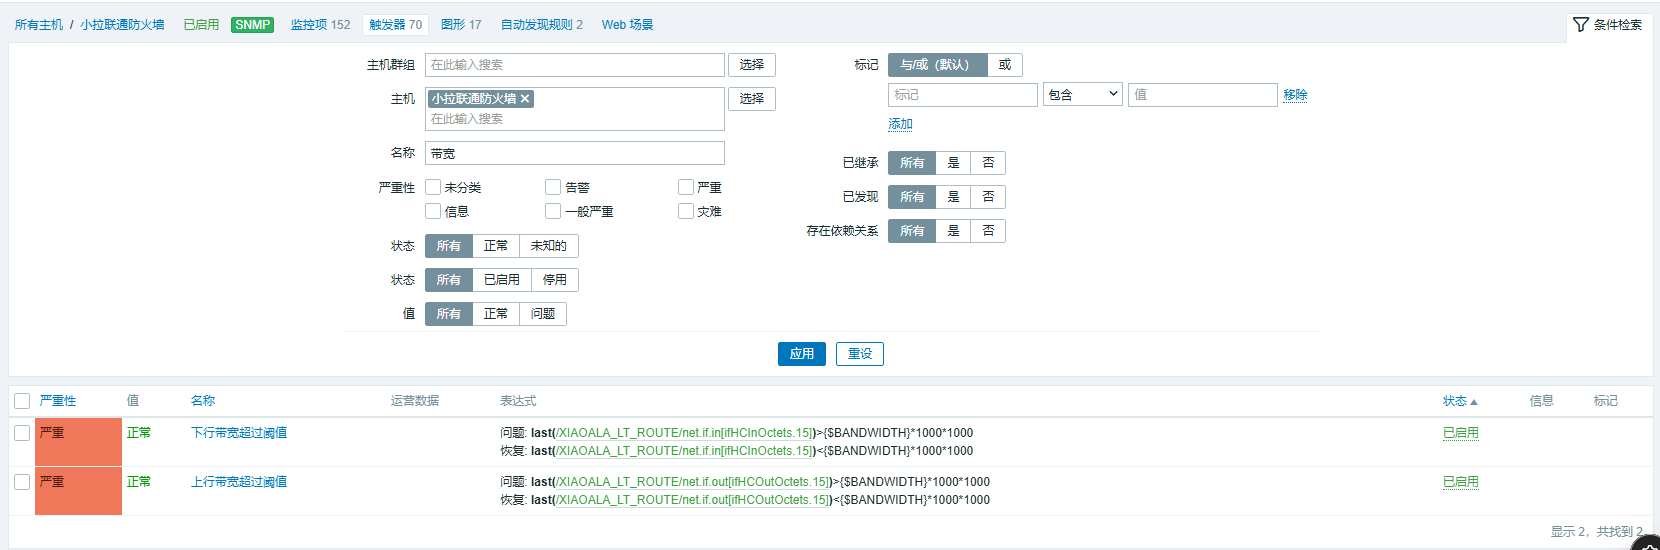Image resolution: width=1660 pixels, height=550 pixels.
Task: Click 选择 button for 主机群组
Action: (752, 65)
